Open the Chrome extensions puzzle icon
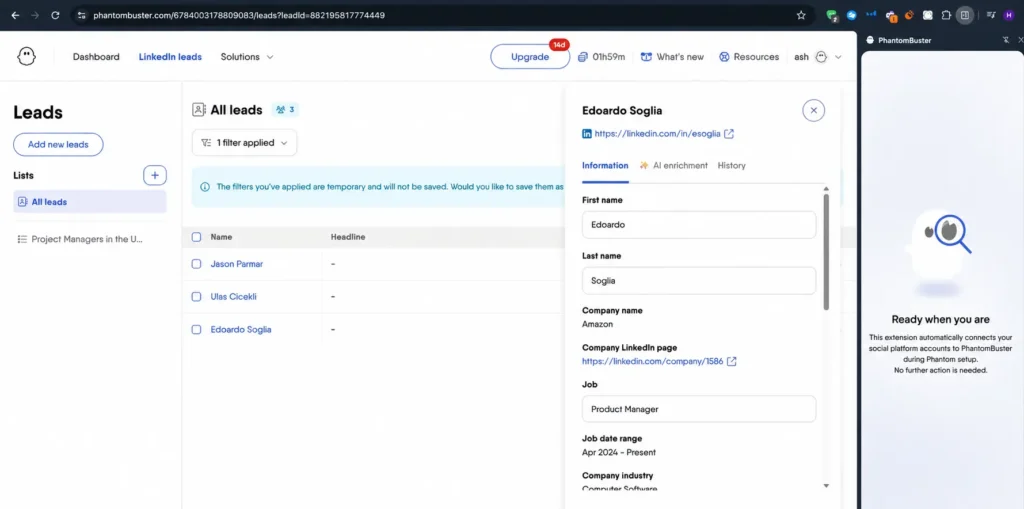The image size is (1024, 509). click(946, 15)
